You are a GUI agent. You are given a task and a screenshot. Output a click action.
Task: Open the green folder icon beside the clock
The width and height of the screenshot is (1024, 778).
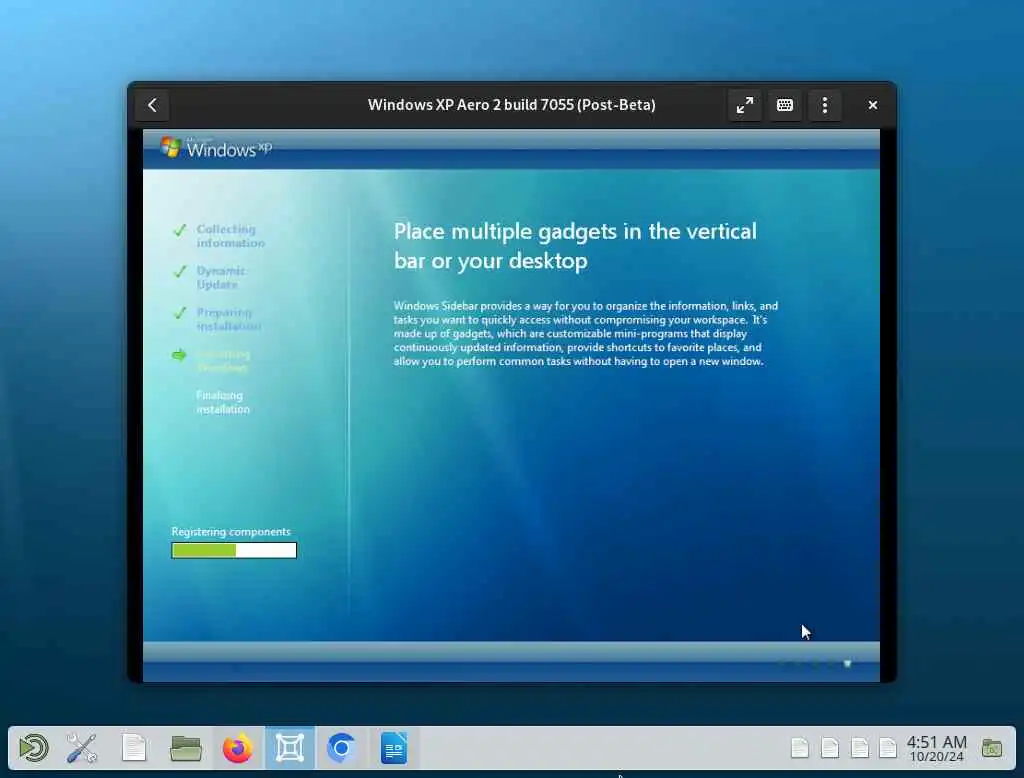[x=991, y=748]
